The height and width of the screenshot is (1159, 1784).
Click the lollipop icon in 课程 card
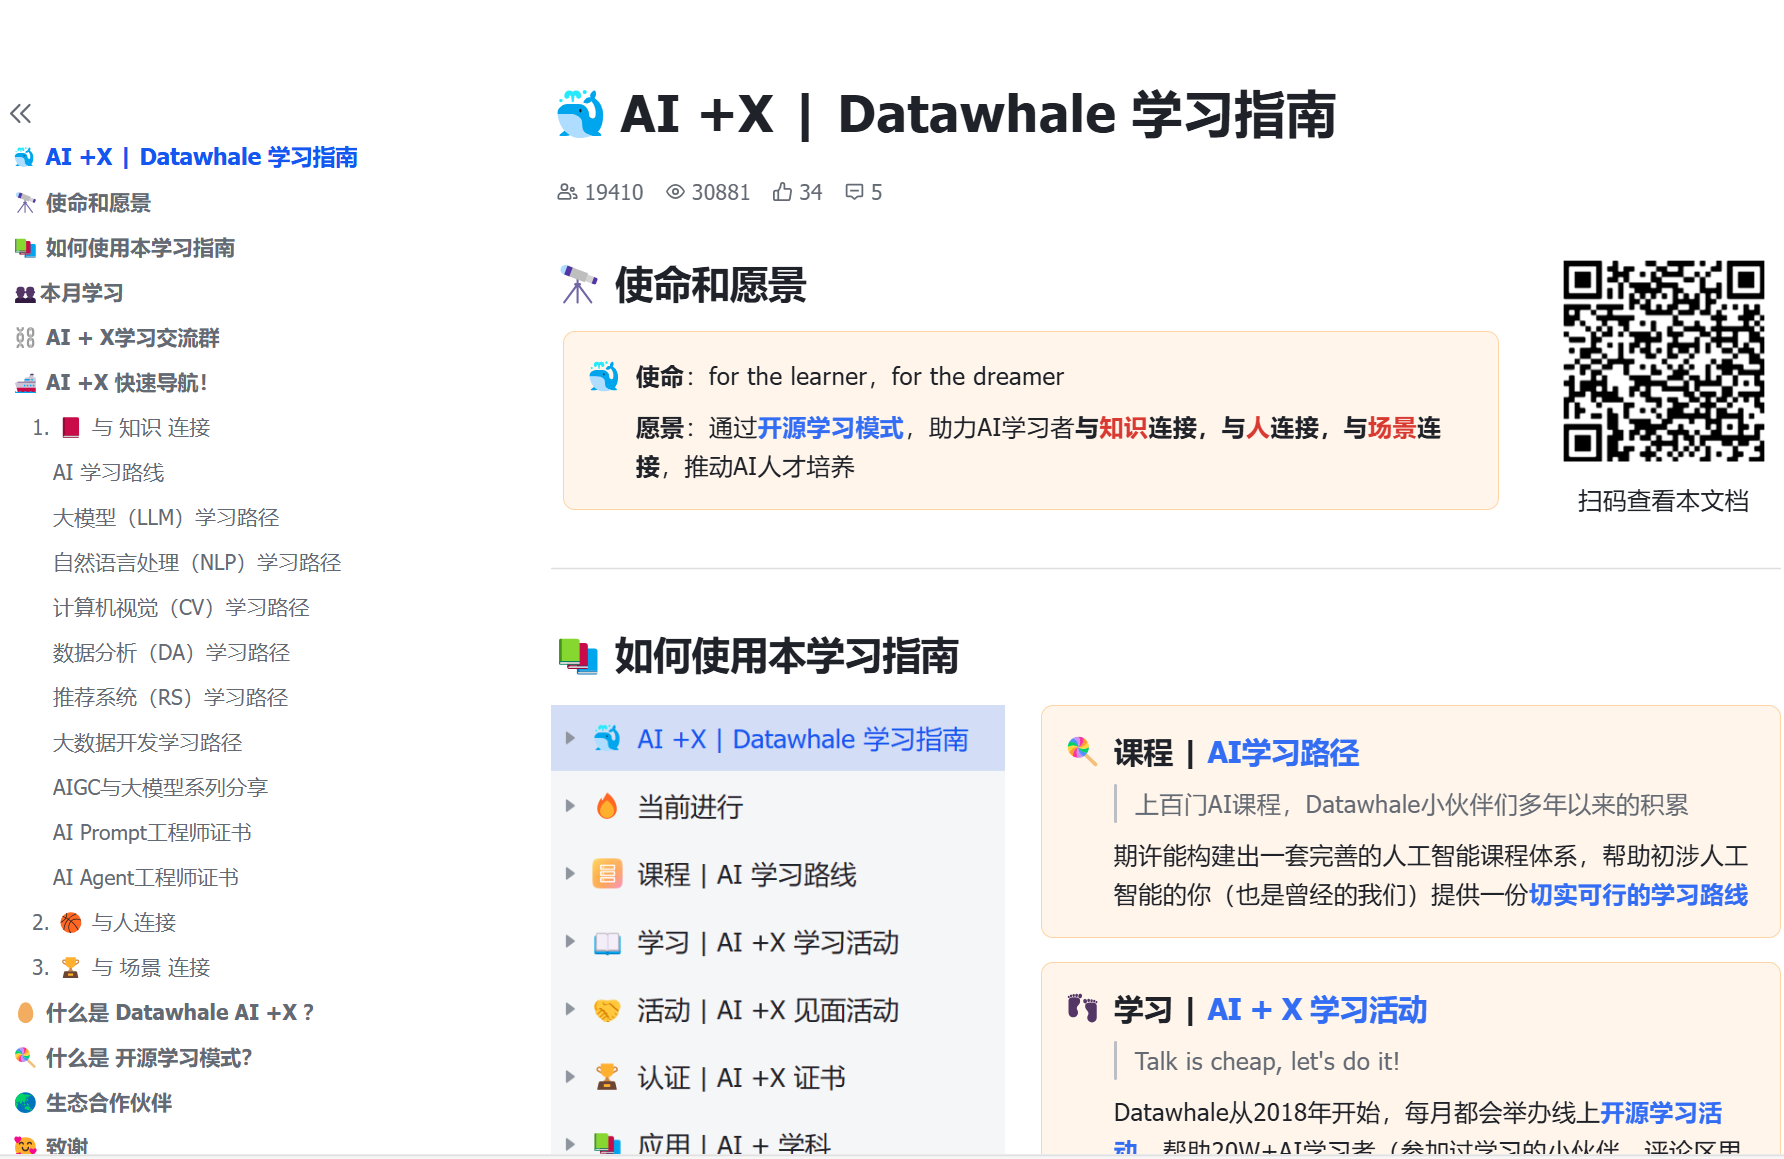tap(1082, 751)
